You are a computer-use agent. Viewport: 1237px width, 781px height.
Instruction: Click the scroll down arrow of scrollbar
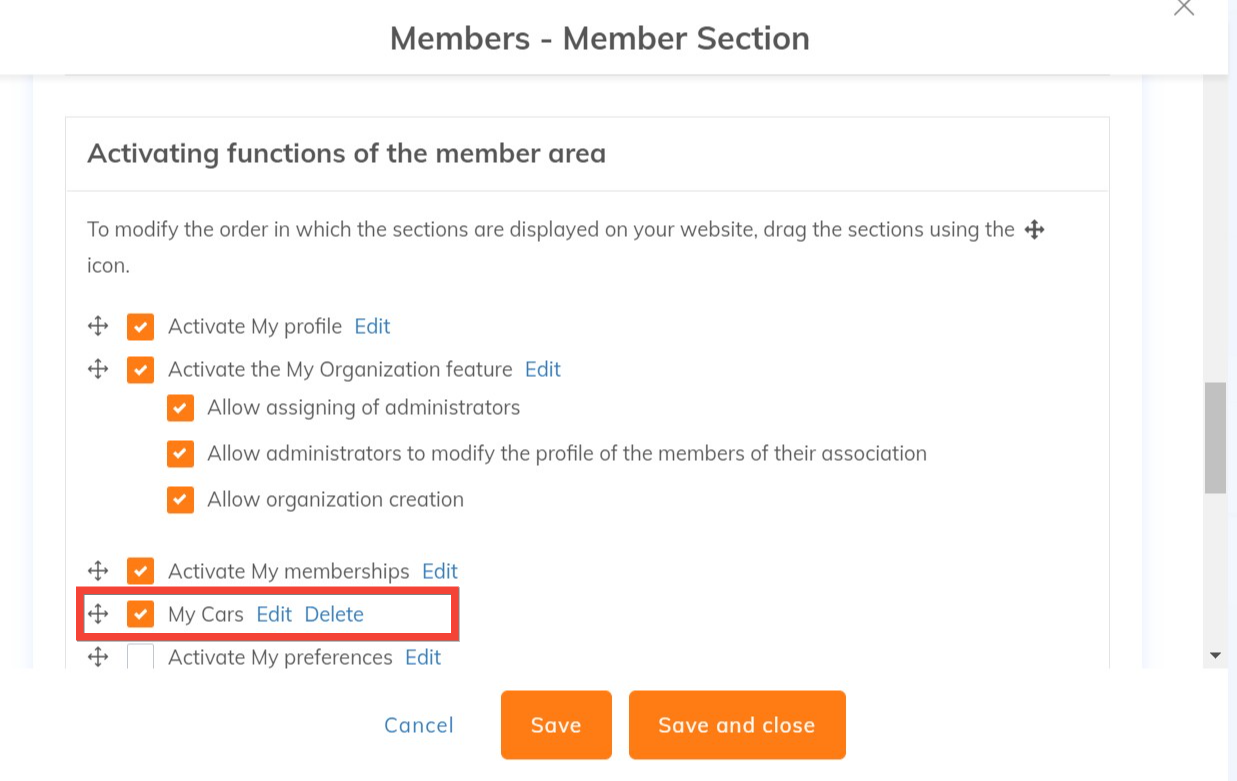1216,656
